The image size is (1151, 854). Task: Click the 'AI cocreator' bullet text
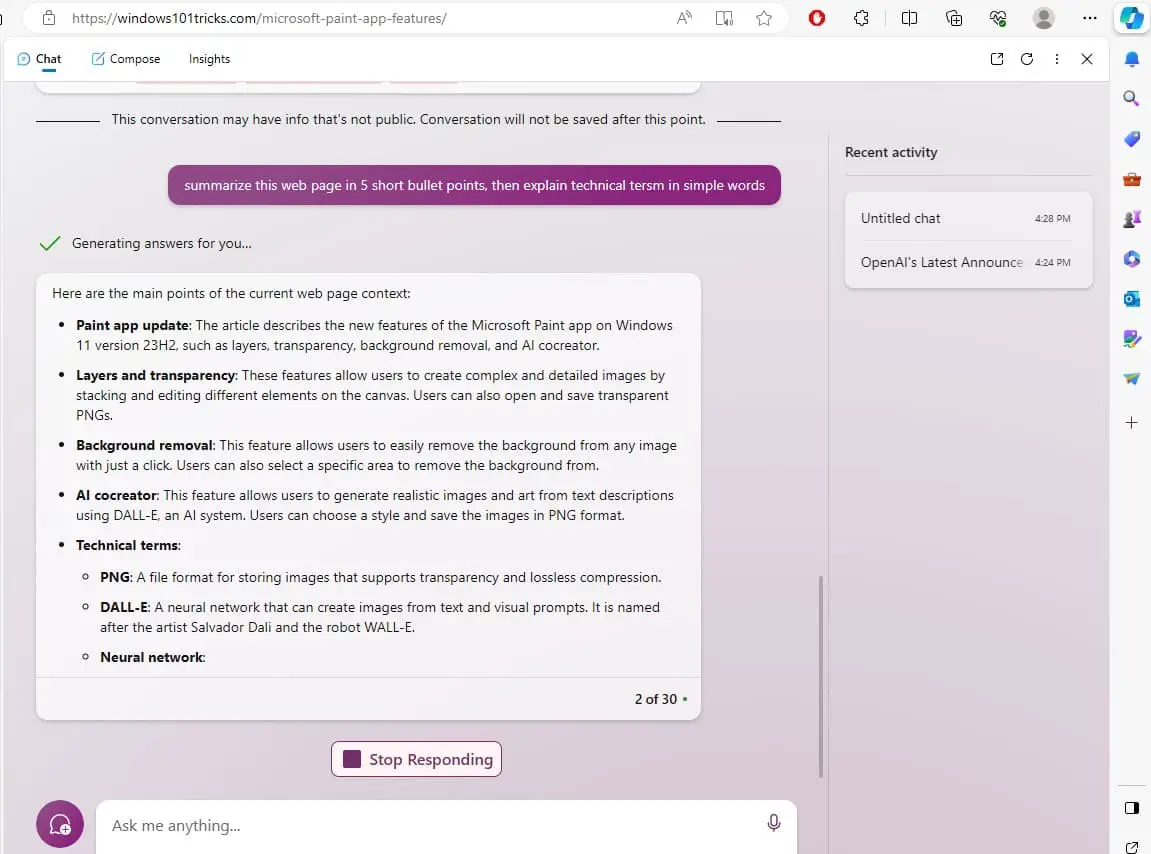click(x=117, y=495)
